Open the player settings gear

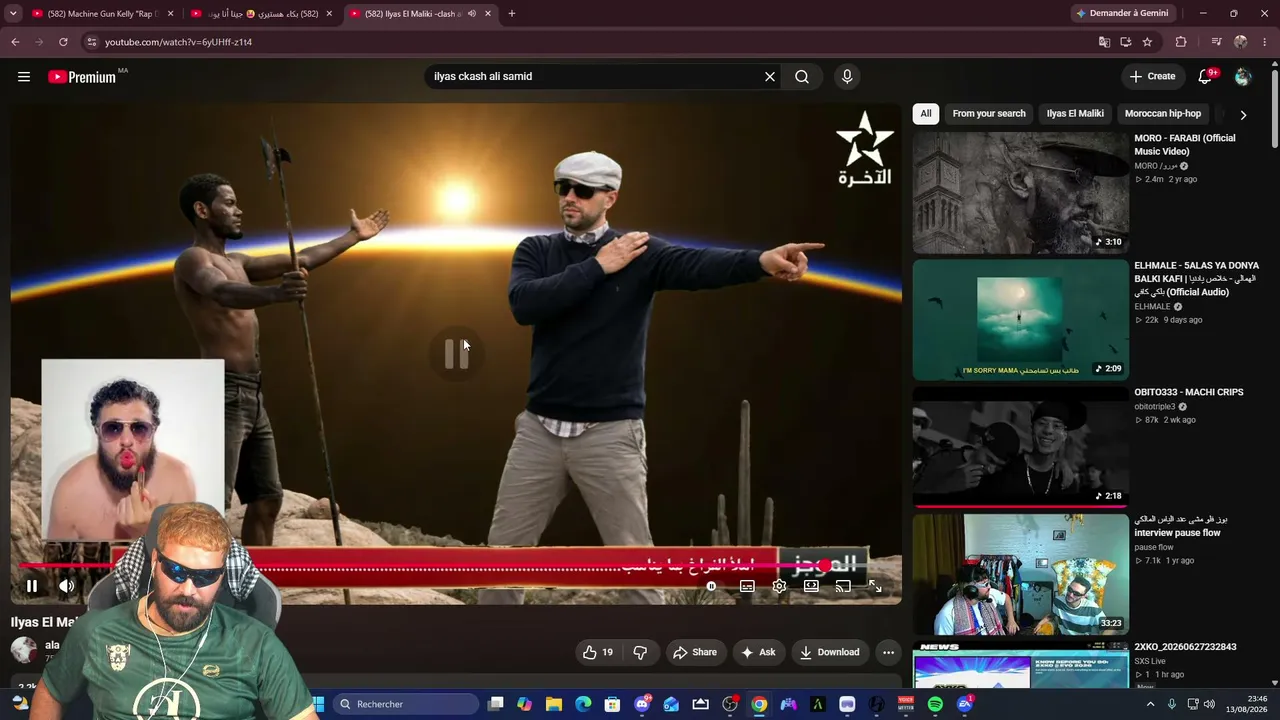pyautogui.click(x=779, y=587)
